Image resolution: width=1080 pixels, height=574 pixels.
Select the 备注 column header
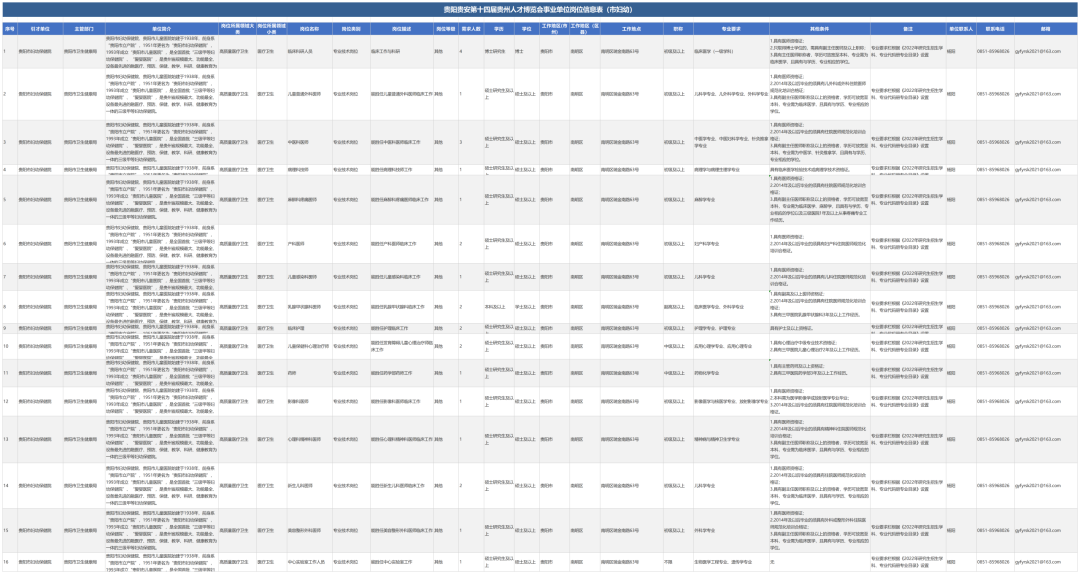[x=908, y=29]
